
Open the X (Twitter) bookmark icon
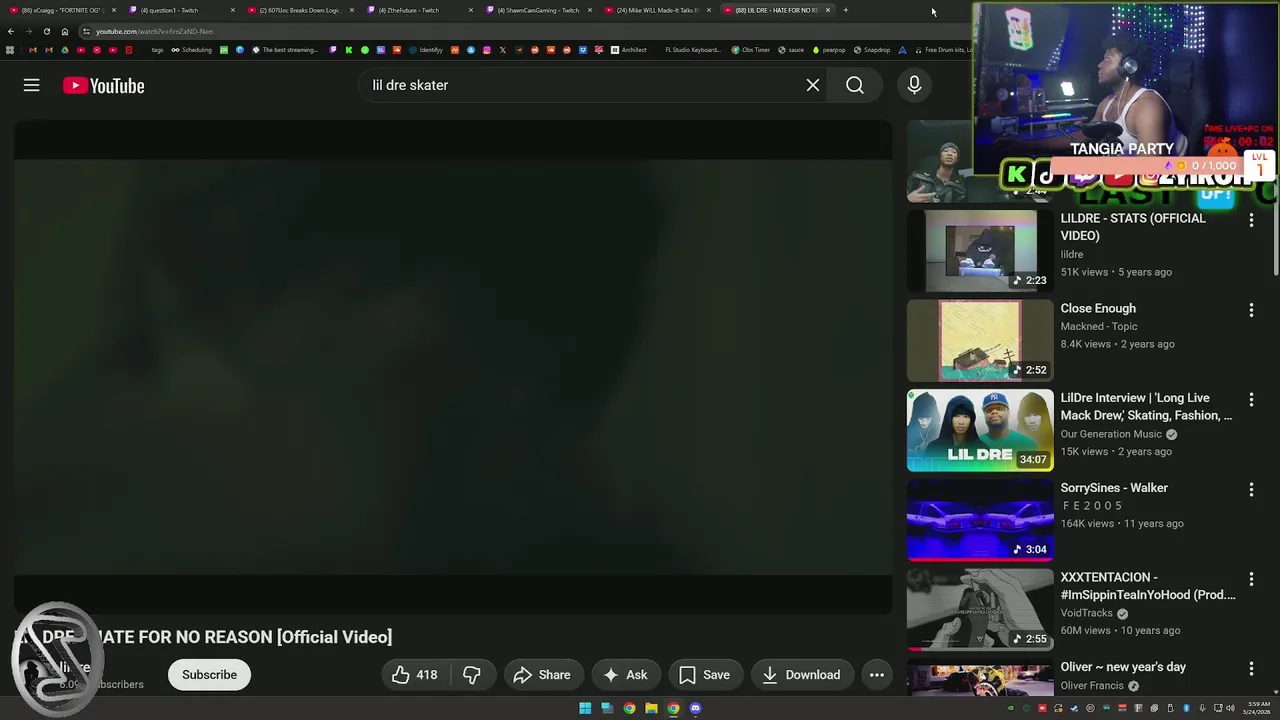pos(503,50)
